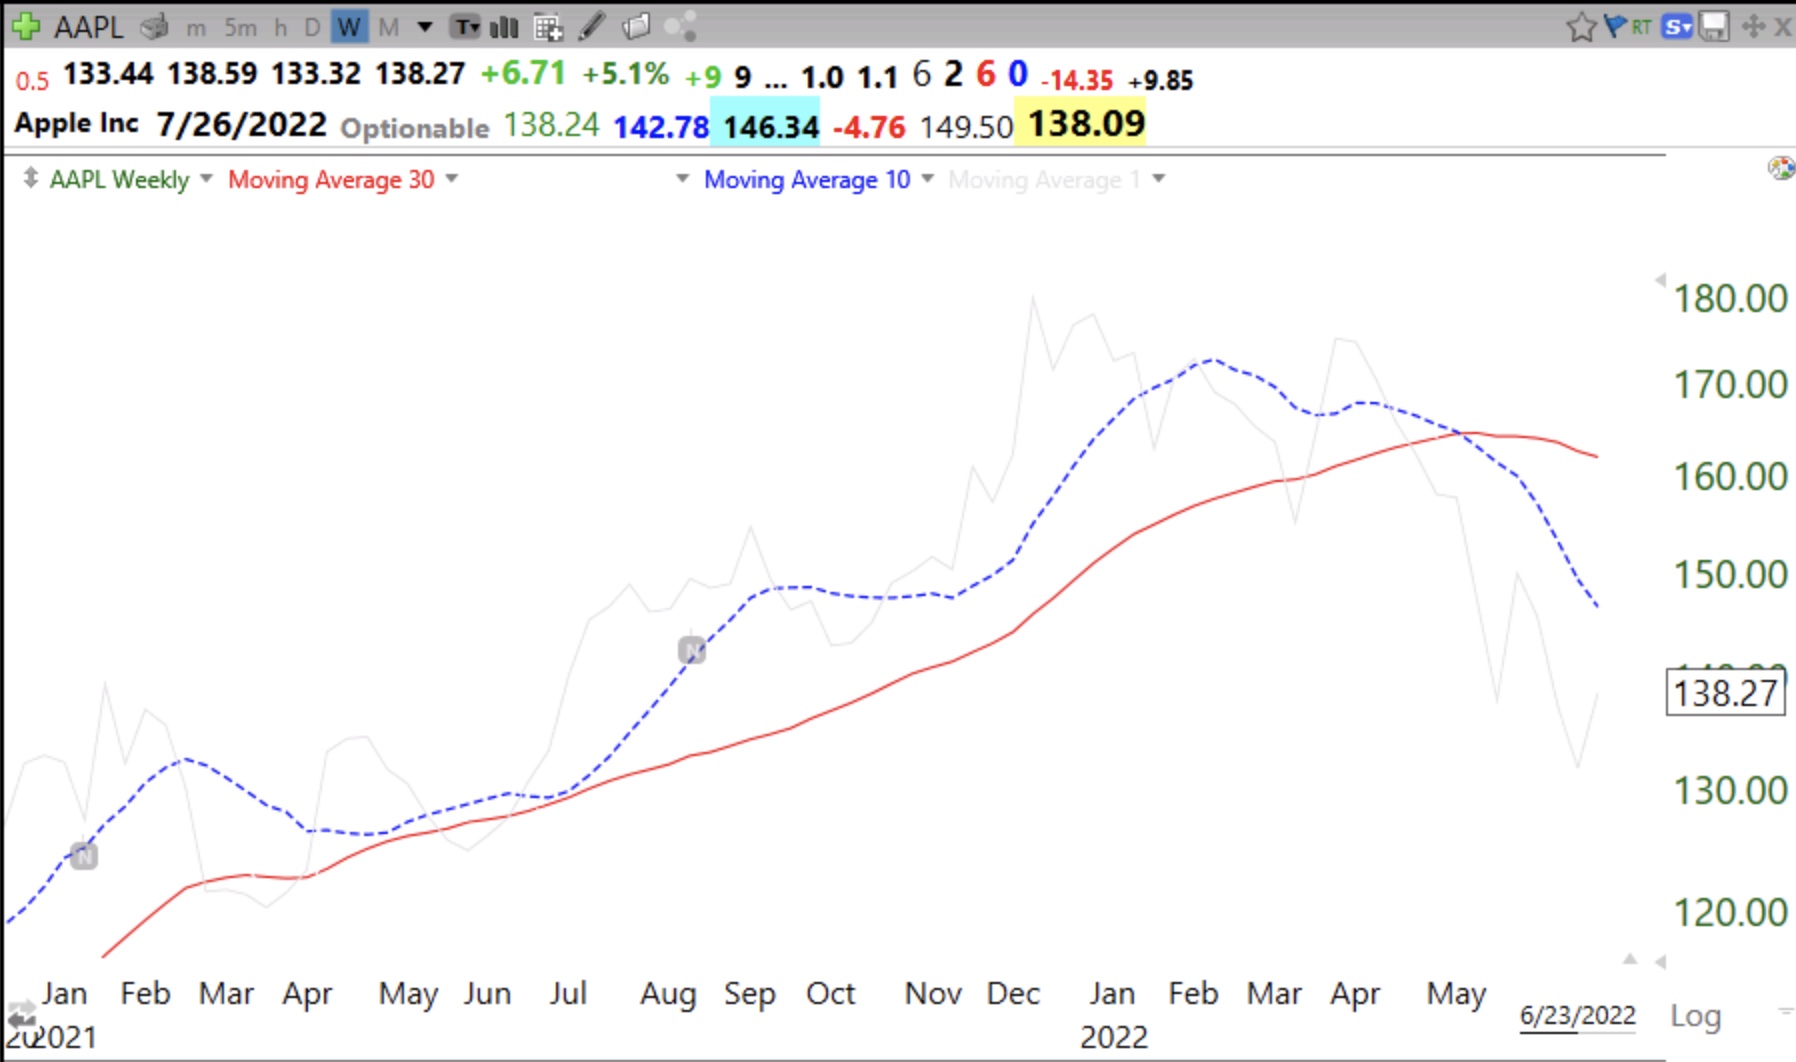Click the notes folder icon
The width and height of the screenshot is (1796, 1062).
(636, 26)
